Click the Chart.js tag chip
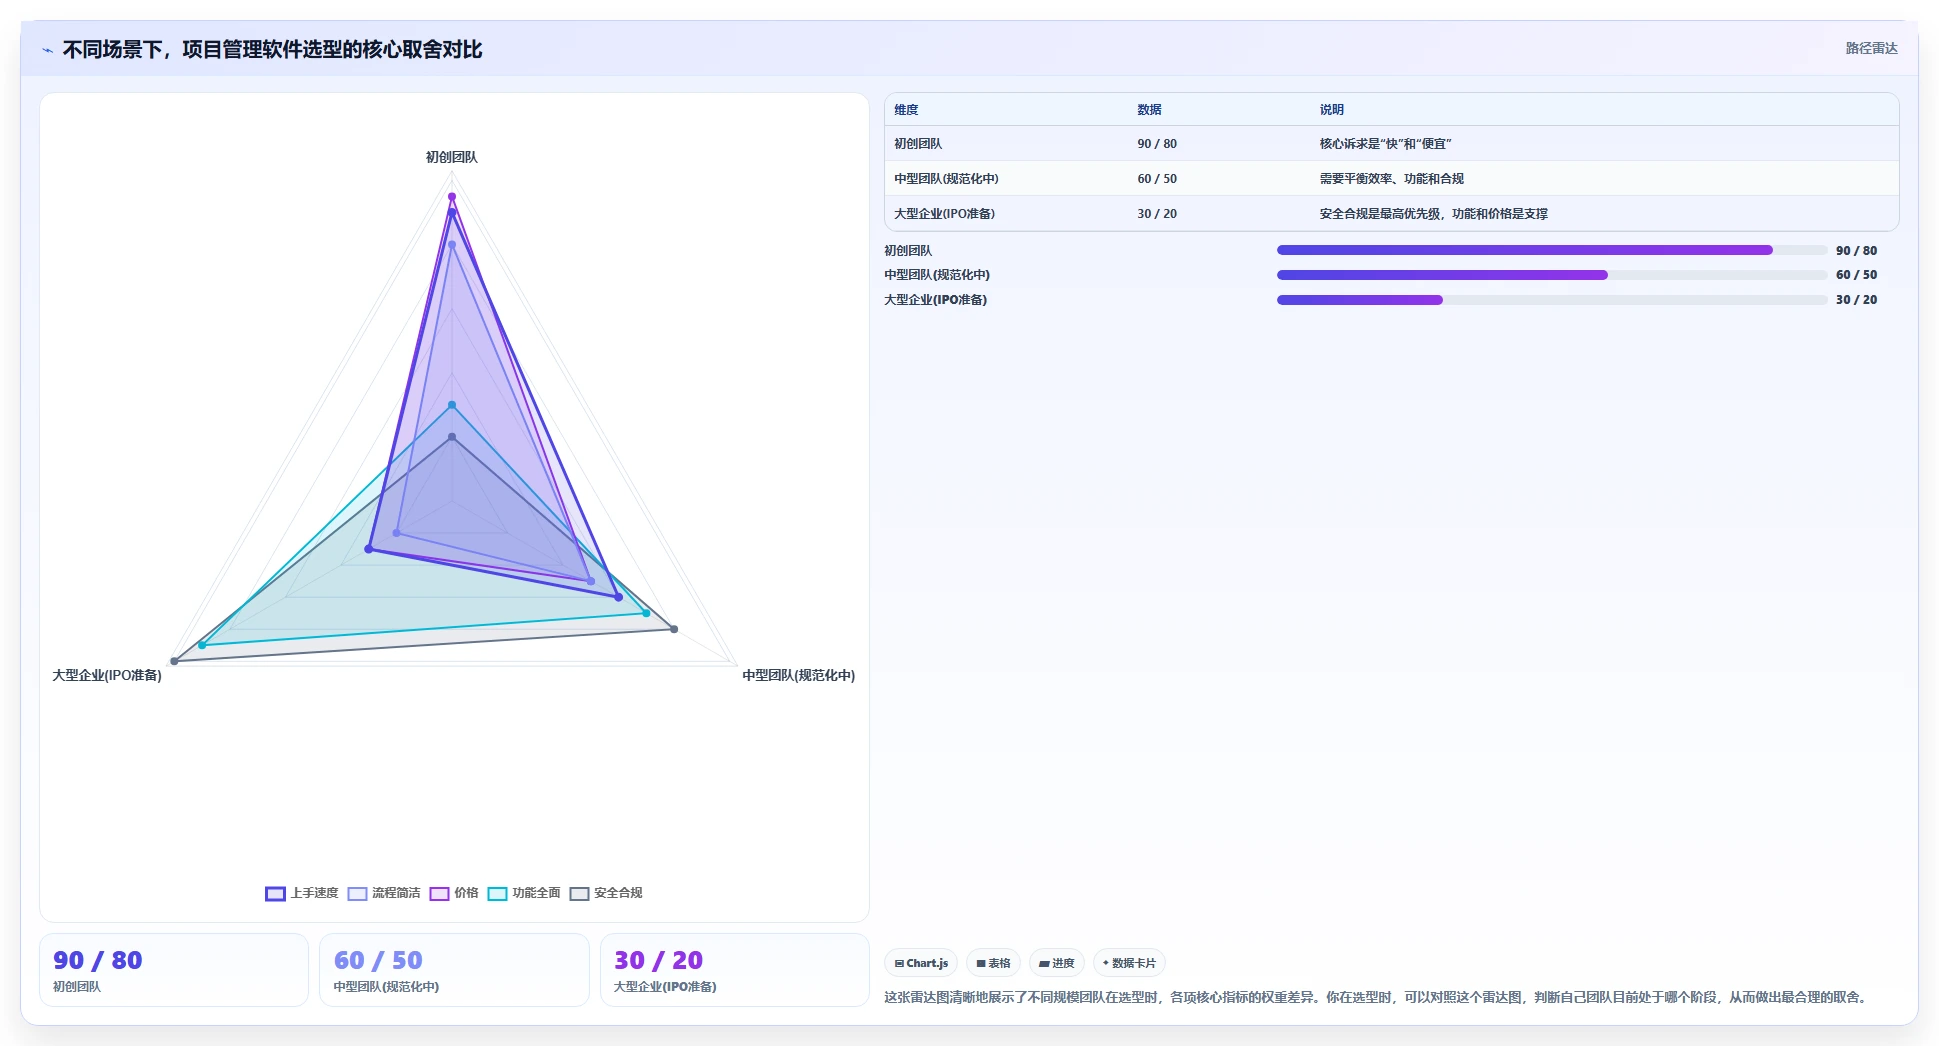This screenshot has height=1046, width=1939. 921,963
